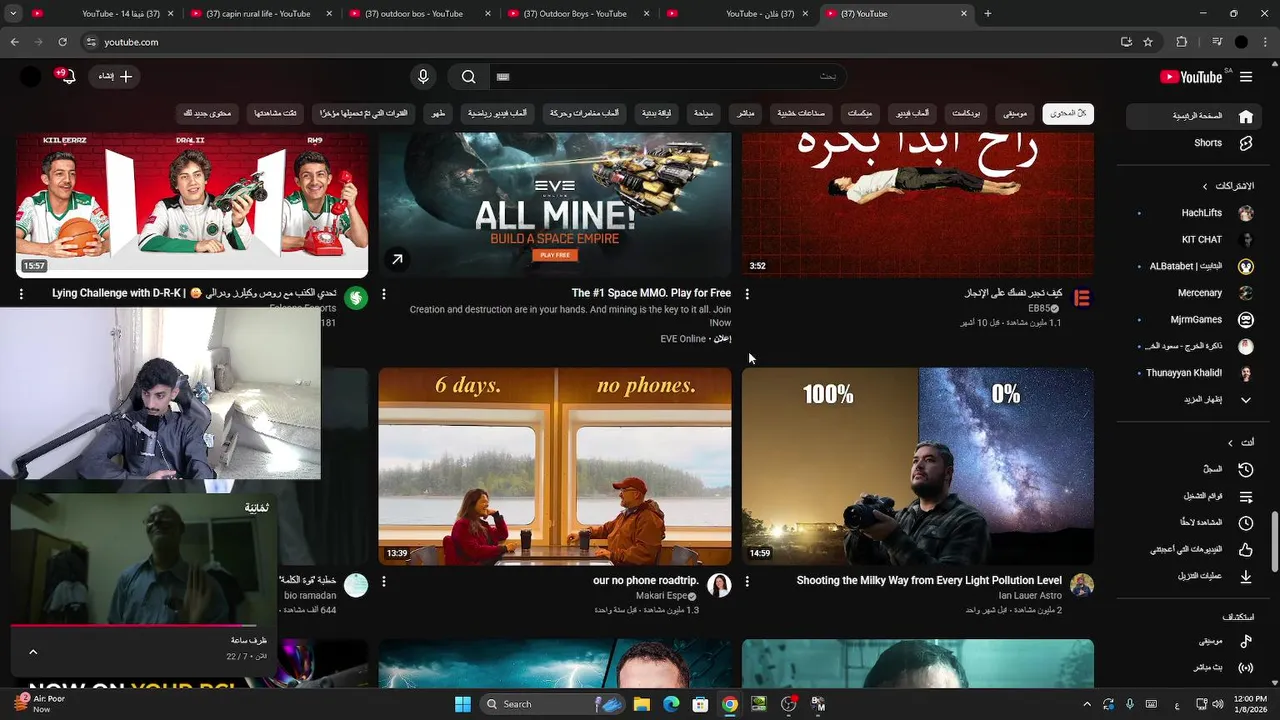Open 'The #1 Space MMO. Play for Free' link
The height and width of the screenshot is (720, 1280).
point(651,294)
